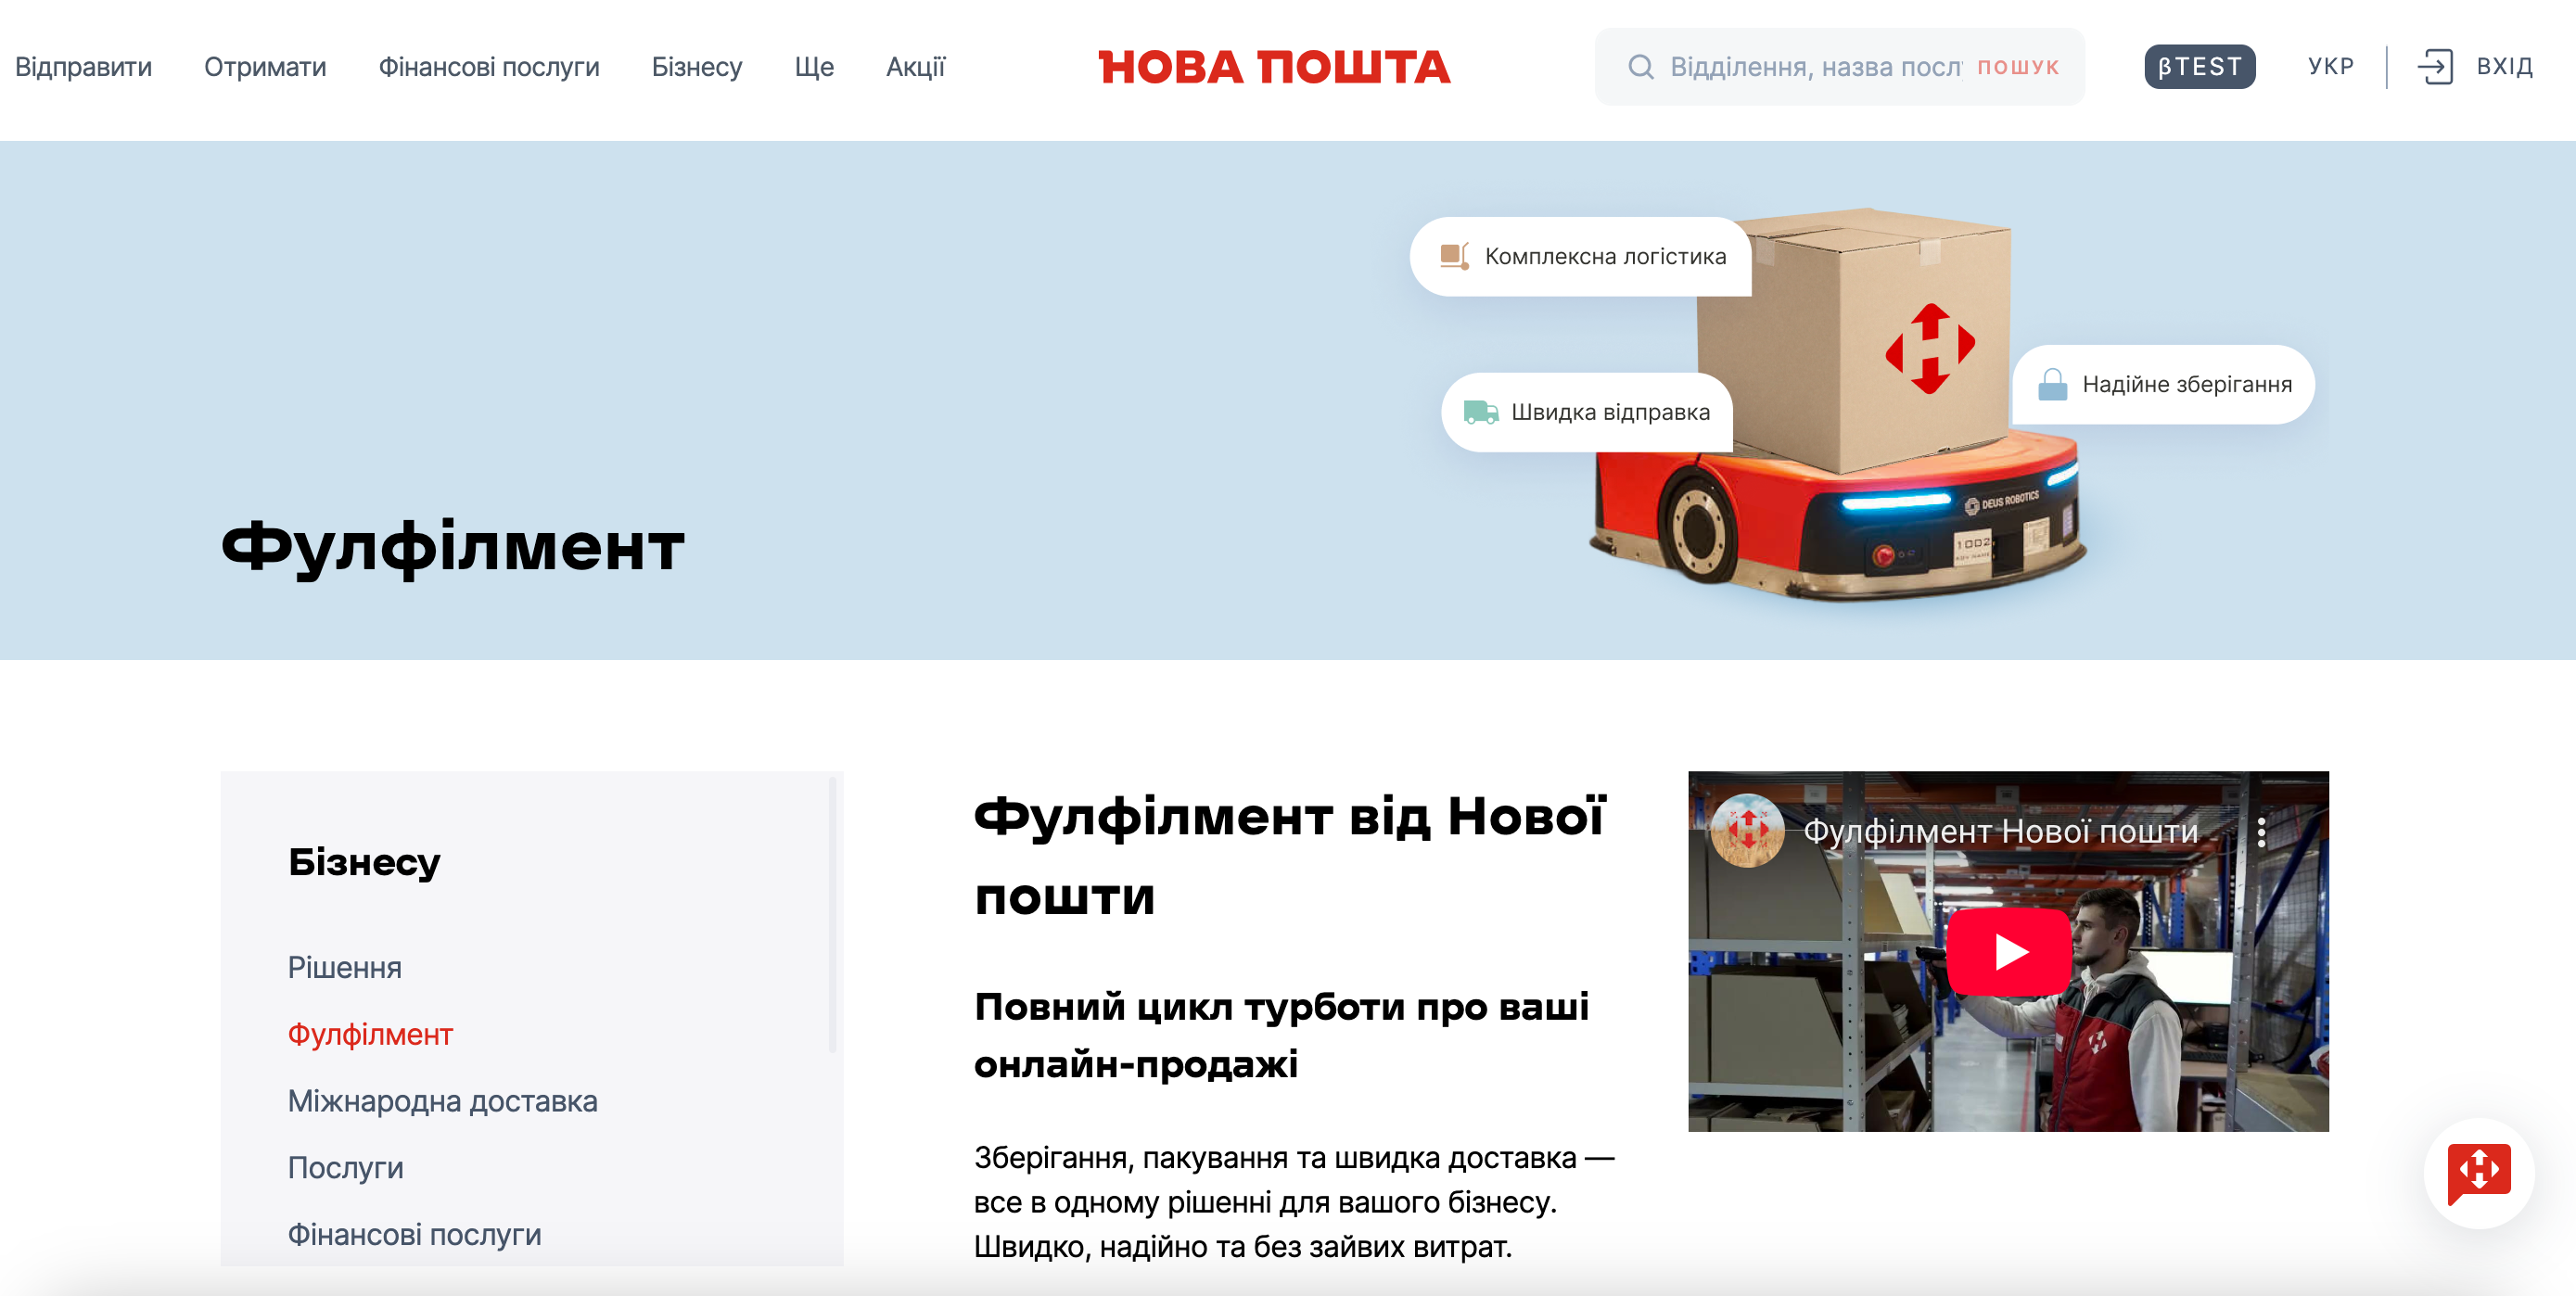Open the Отримати menu

pyautogui.click(x=265, y=67)
